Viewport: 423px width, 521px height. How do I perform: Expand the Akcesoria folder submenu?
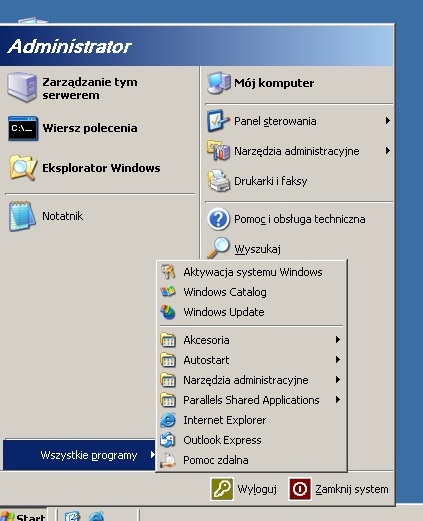pos(252,340)
